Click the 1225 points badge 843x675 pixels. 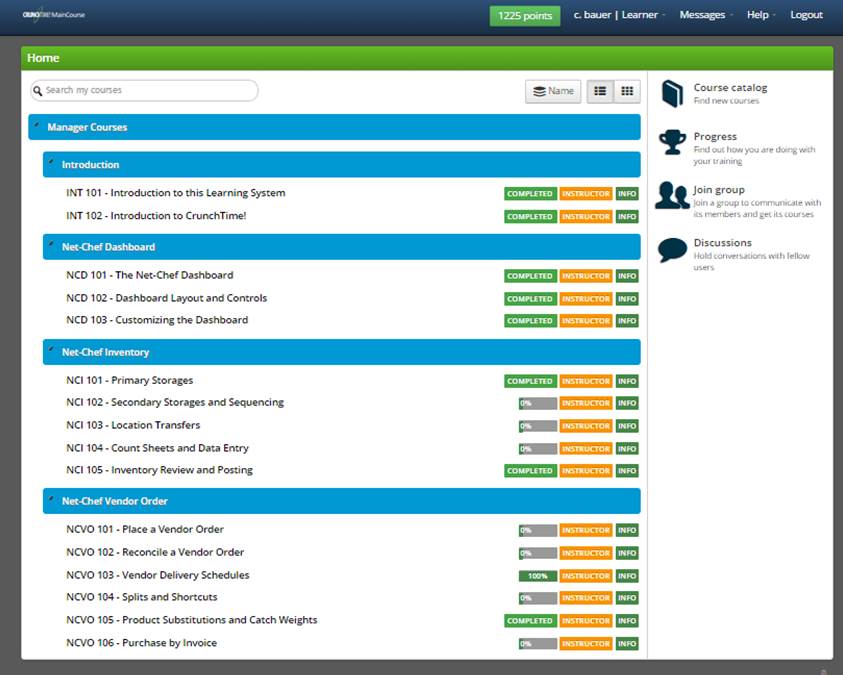point(525,16)
